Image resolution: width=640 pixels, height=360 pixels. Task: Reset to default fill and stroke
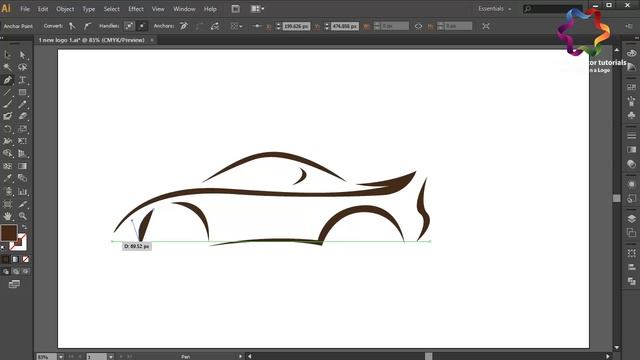3,247
